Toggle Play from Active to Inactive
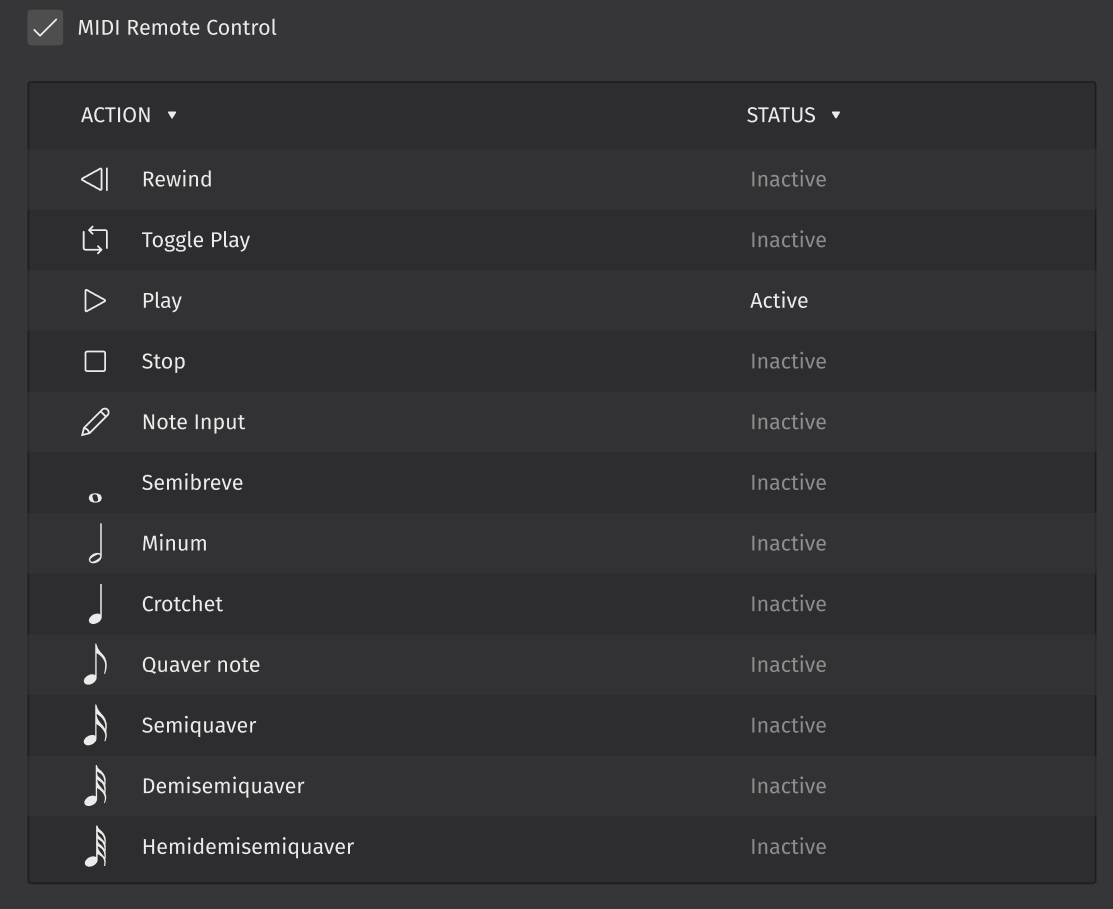Viewport: 1113px width, 909px height. click(x=779, y=300)
